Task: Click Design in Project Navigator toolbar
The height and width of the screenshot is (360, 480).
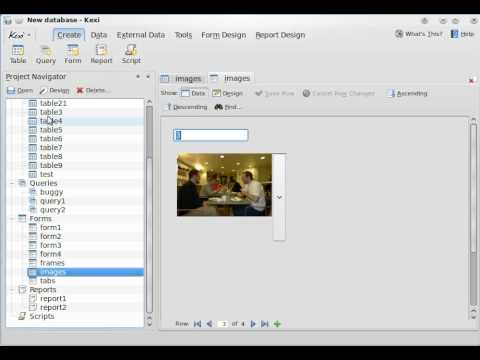Action: (54, 90)
